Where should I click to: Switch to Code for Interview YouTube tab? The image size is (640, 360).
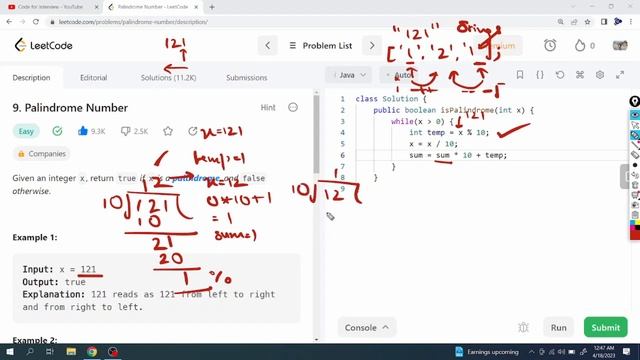coord(51,7)
